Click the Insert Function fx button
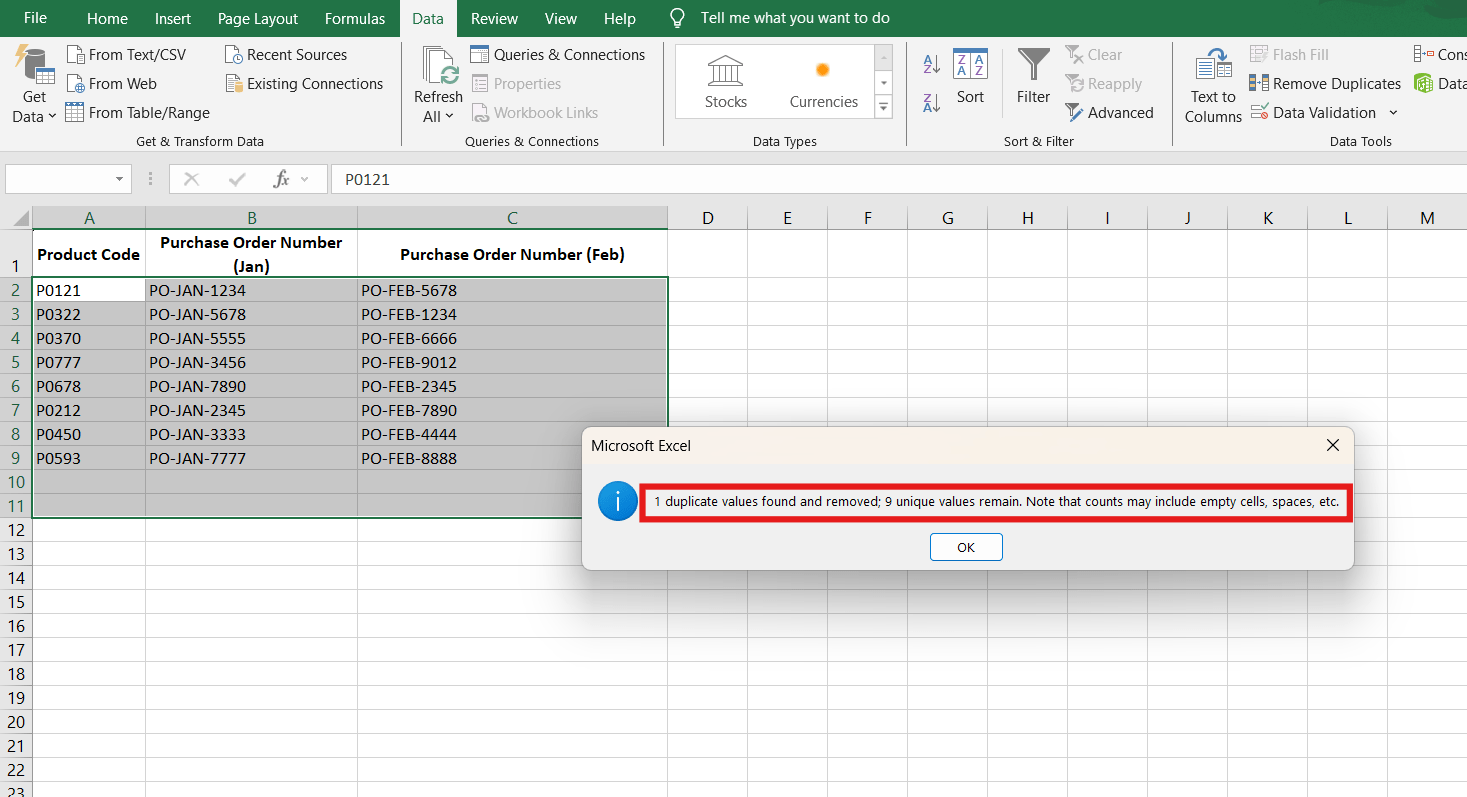 (x=282, y=180)
